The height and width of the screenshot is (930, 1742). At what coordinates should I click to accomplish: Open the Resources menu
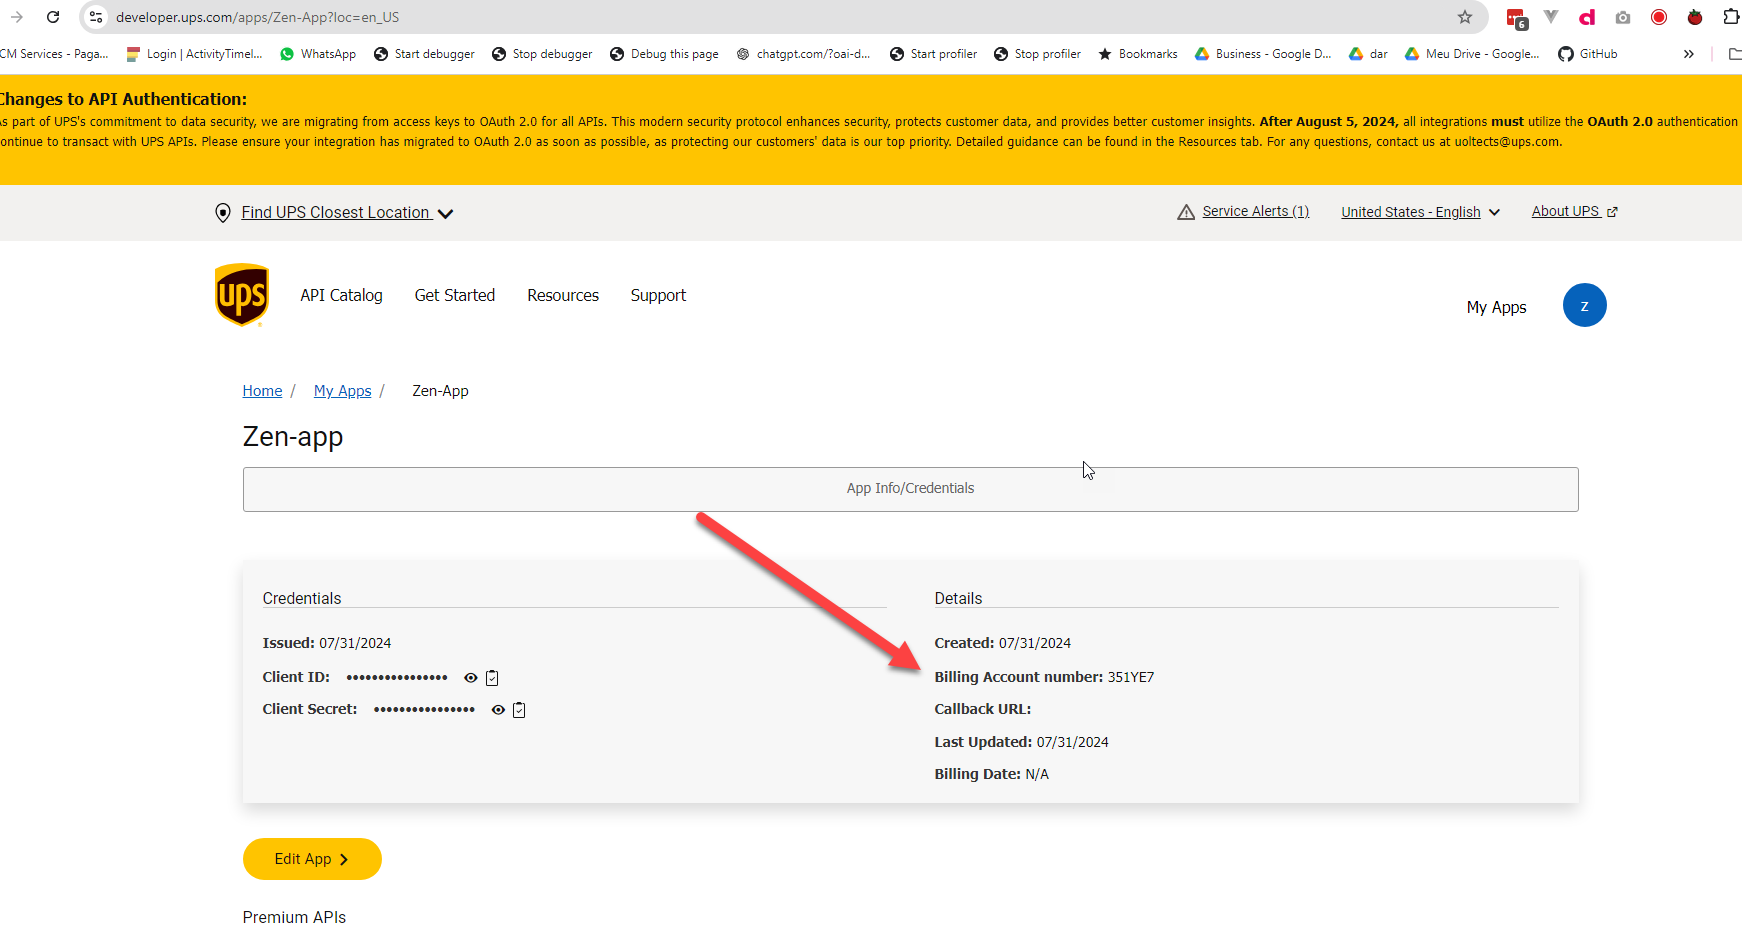click(x=563, y=295)
